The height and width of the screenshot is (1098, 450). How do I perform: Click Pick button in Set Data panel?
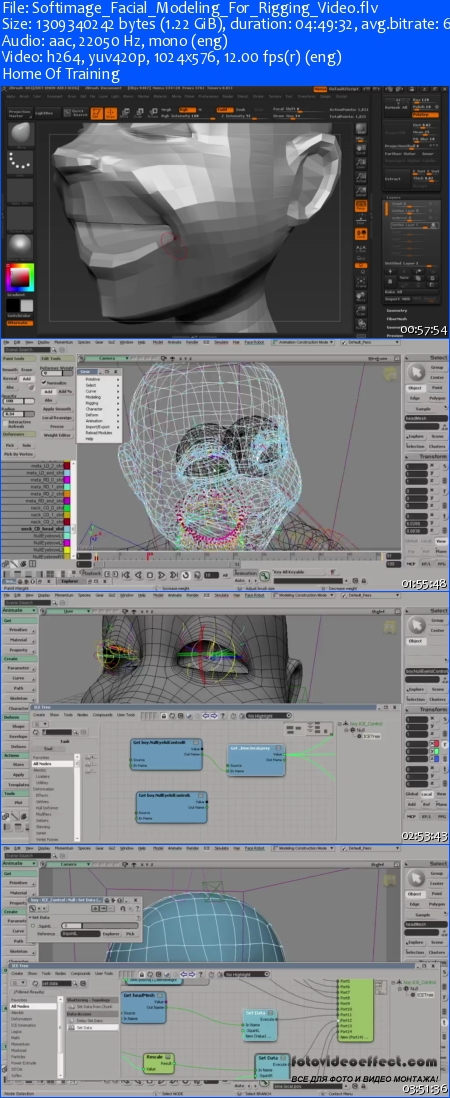(x=130, y=933)
